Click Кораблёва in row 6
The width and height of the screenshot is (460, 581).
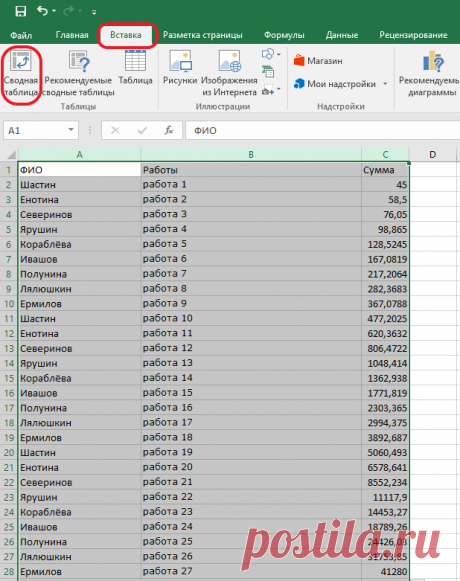pos(79,244)
